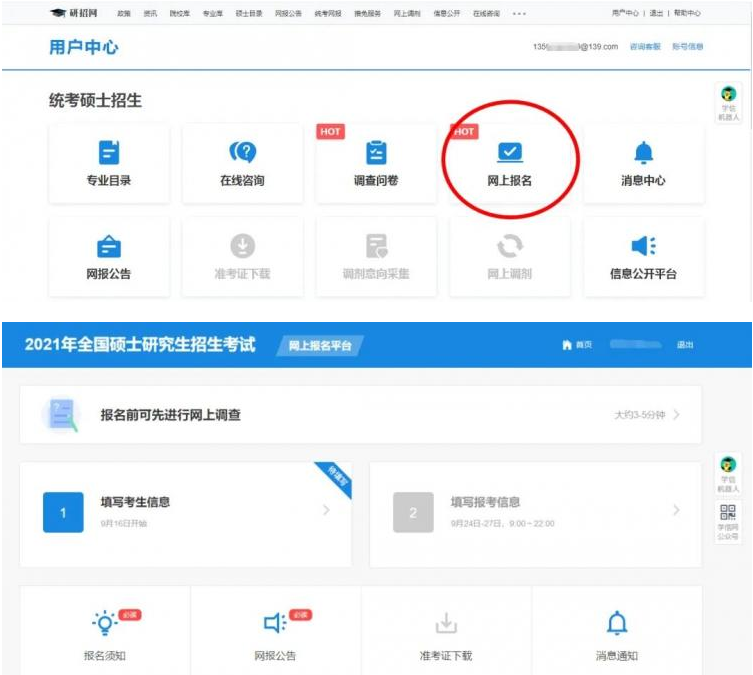Click 退出 in top navigation bar
This screenshot has height=675, width=753.
pos(656,13)
